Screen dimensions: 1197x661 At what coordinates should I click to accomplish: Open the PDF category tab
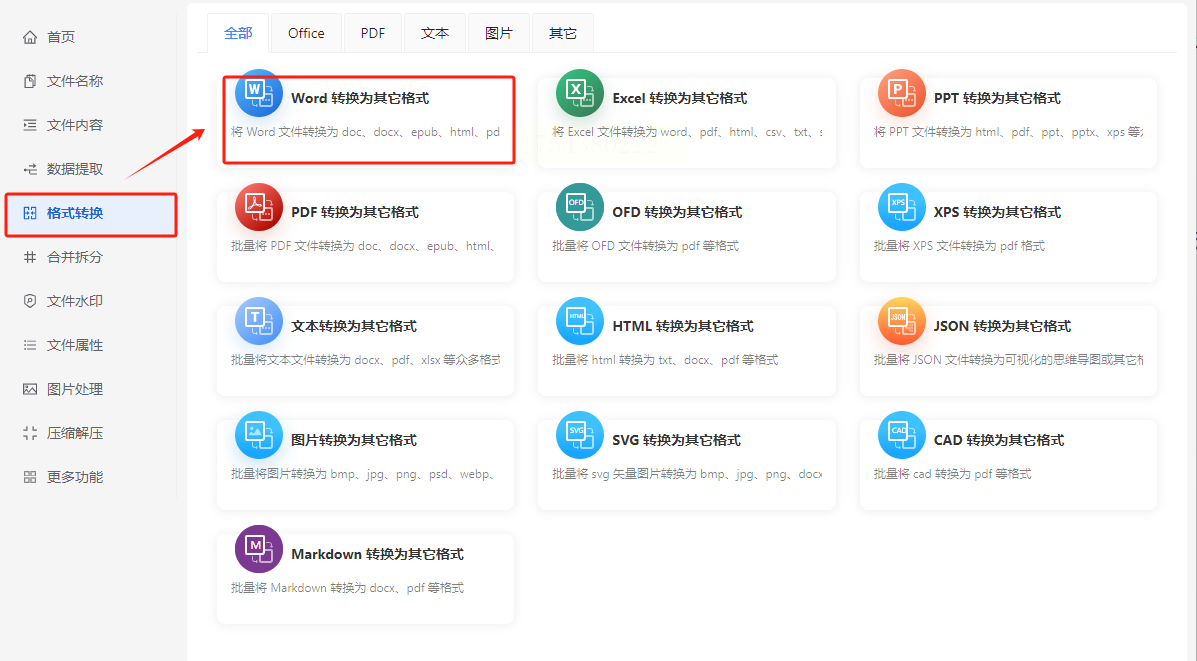pyautogui.click(x=373, y=33)
